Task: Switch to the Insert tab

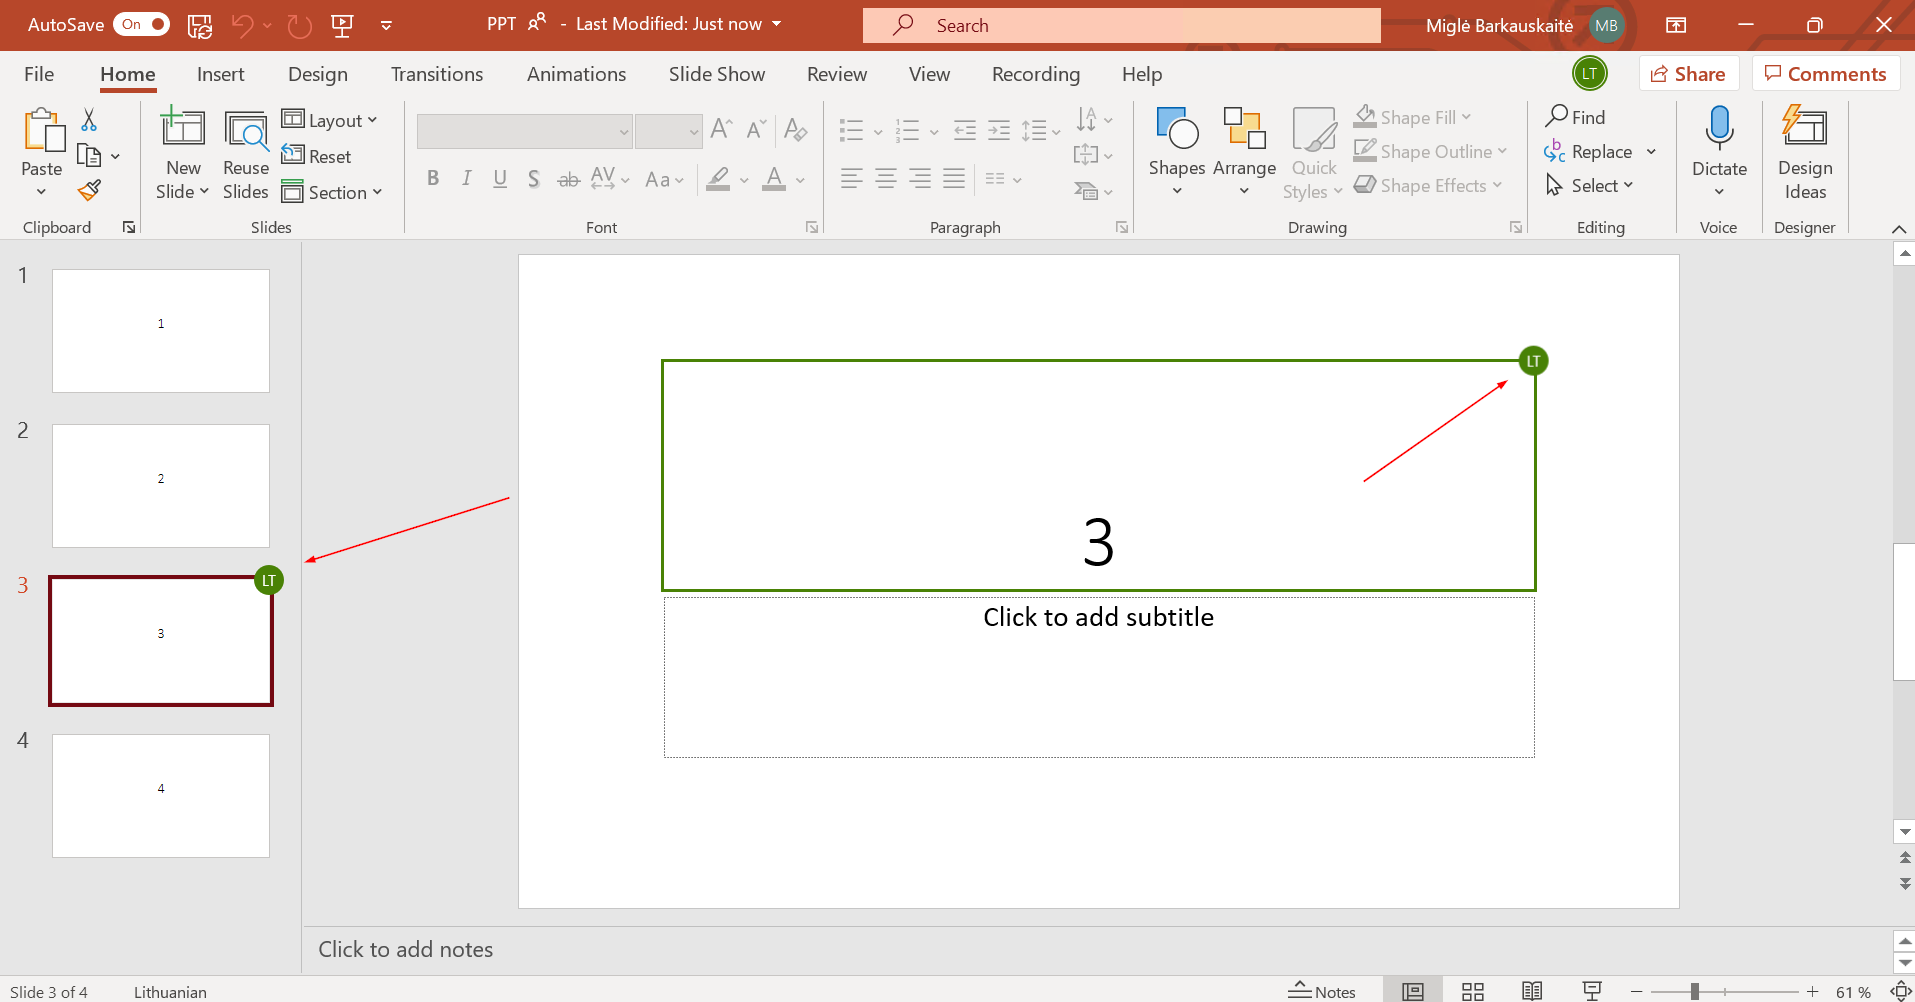Action: point(220,74)
